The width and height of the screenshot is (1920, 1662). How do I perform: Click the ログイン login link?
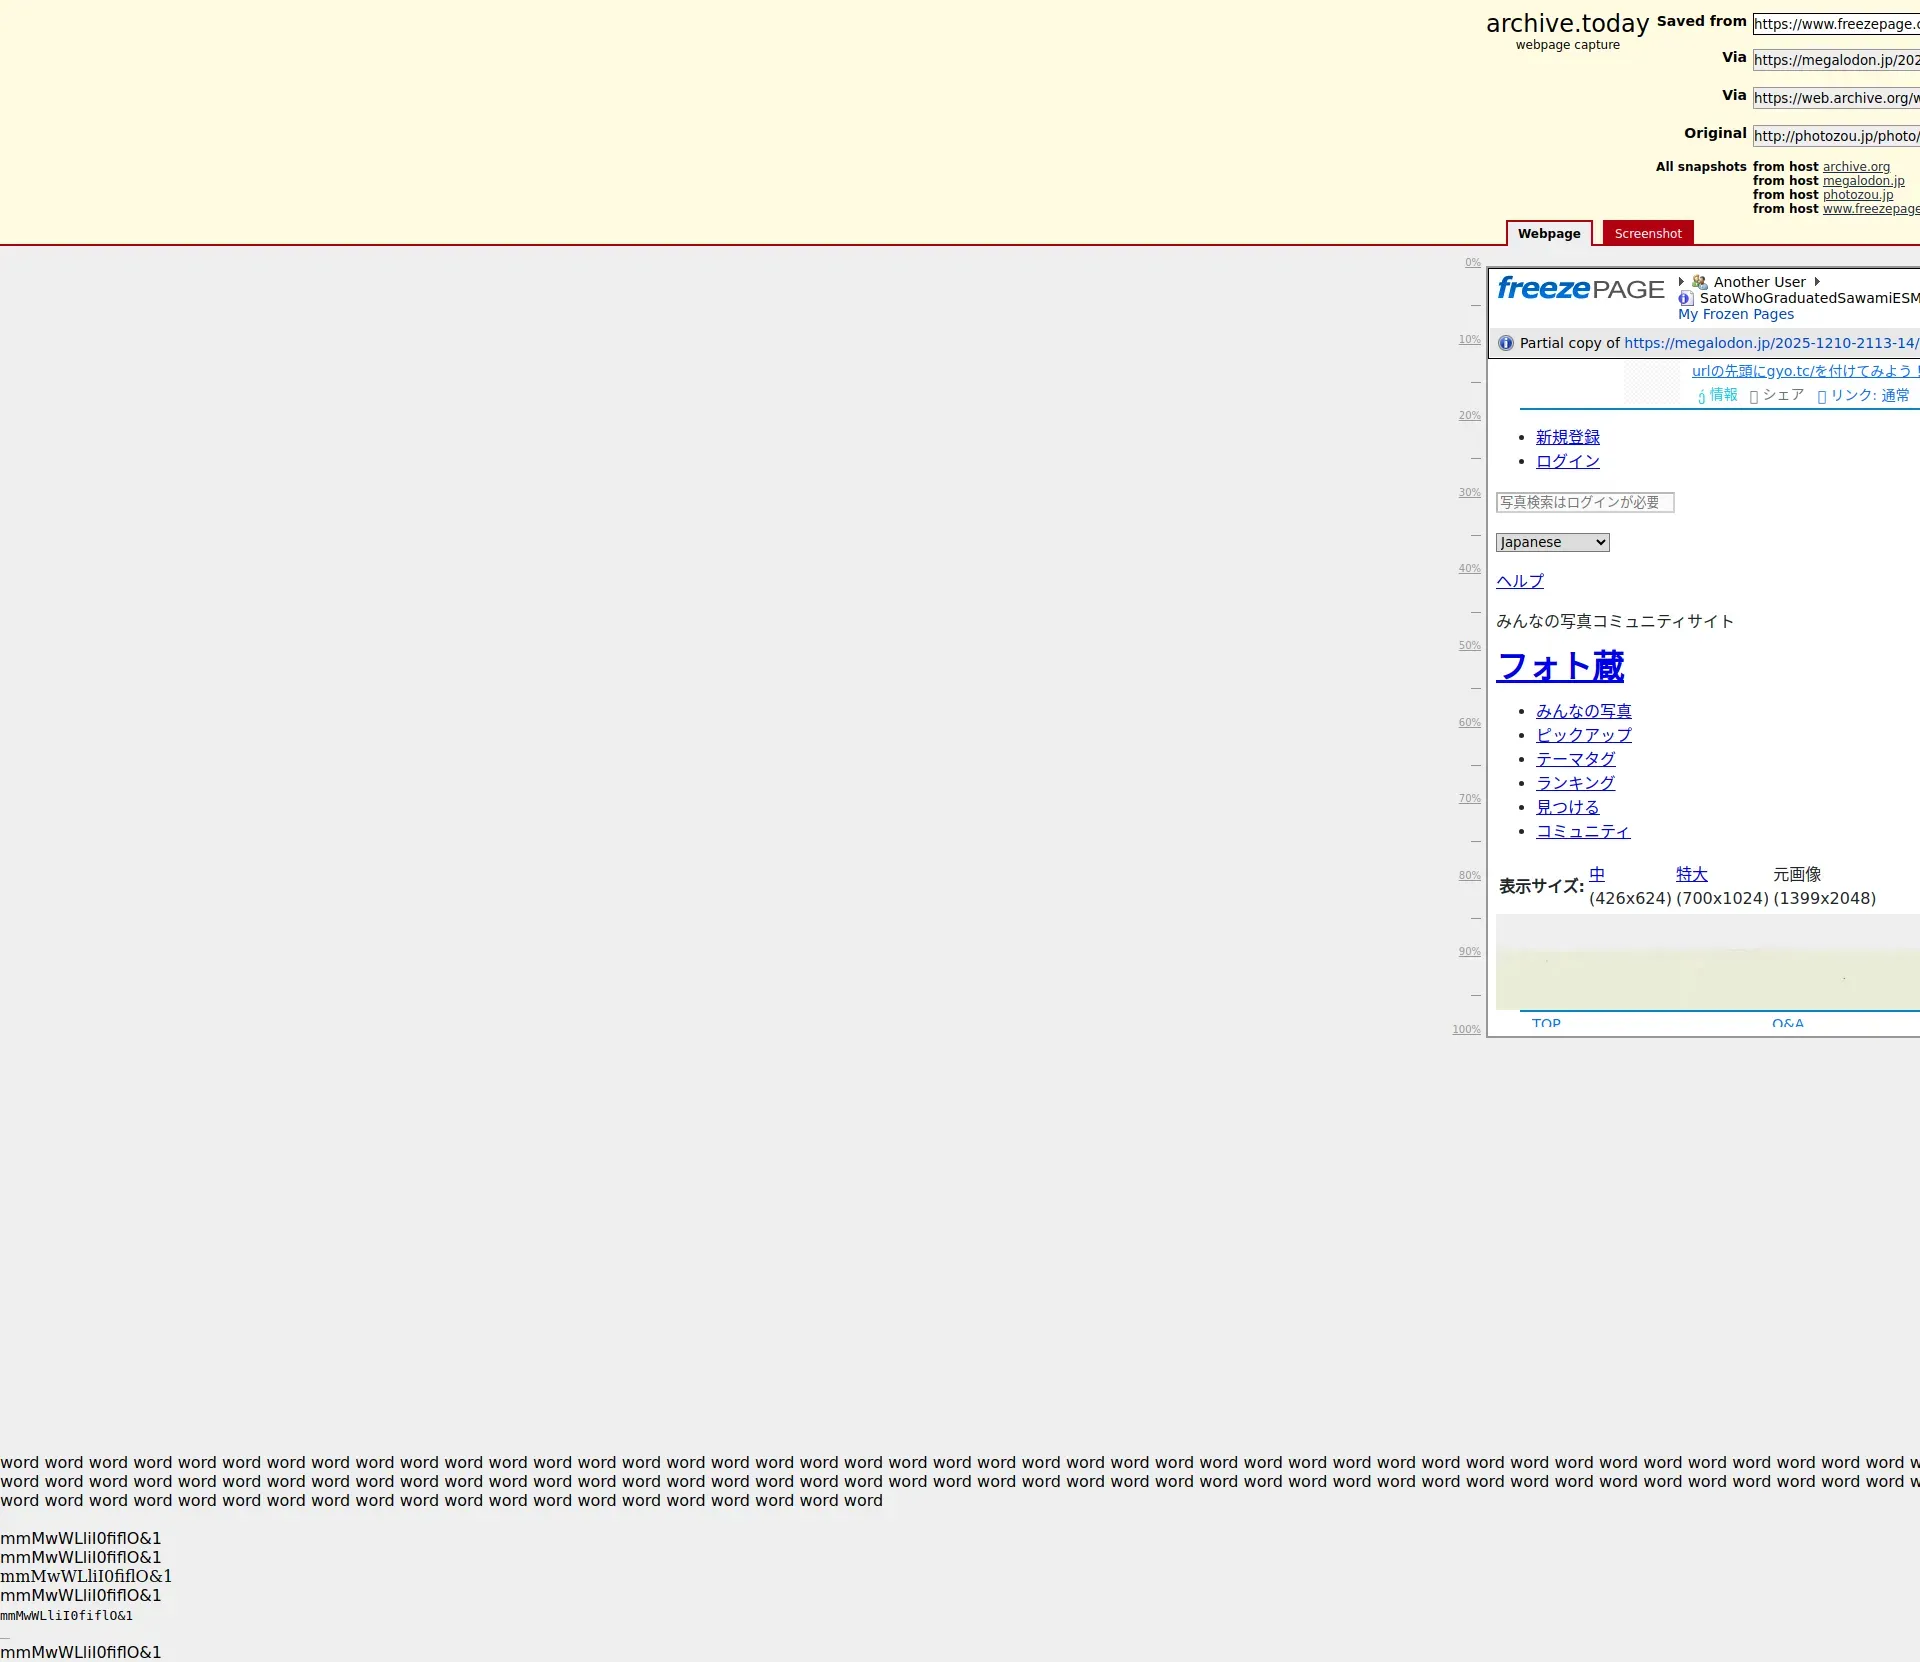[x=1567, y=461]
